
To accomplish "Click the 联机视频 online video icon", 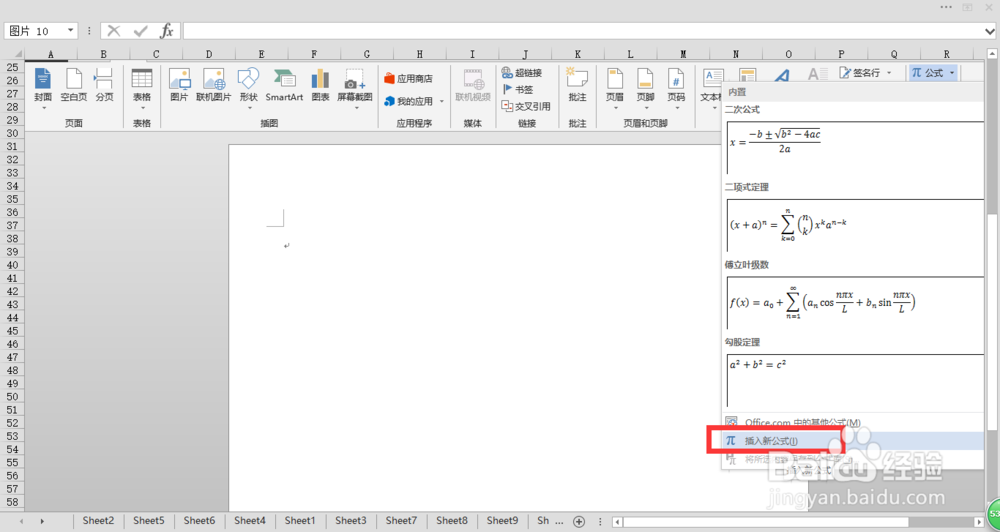I will point(473,78).
